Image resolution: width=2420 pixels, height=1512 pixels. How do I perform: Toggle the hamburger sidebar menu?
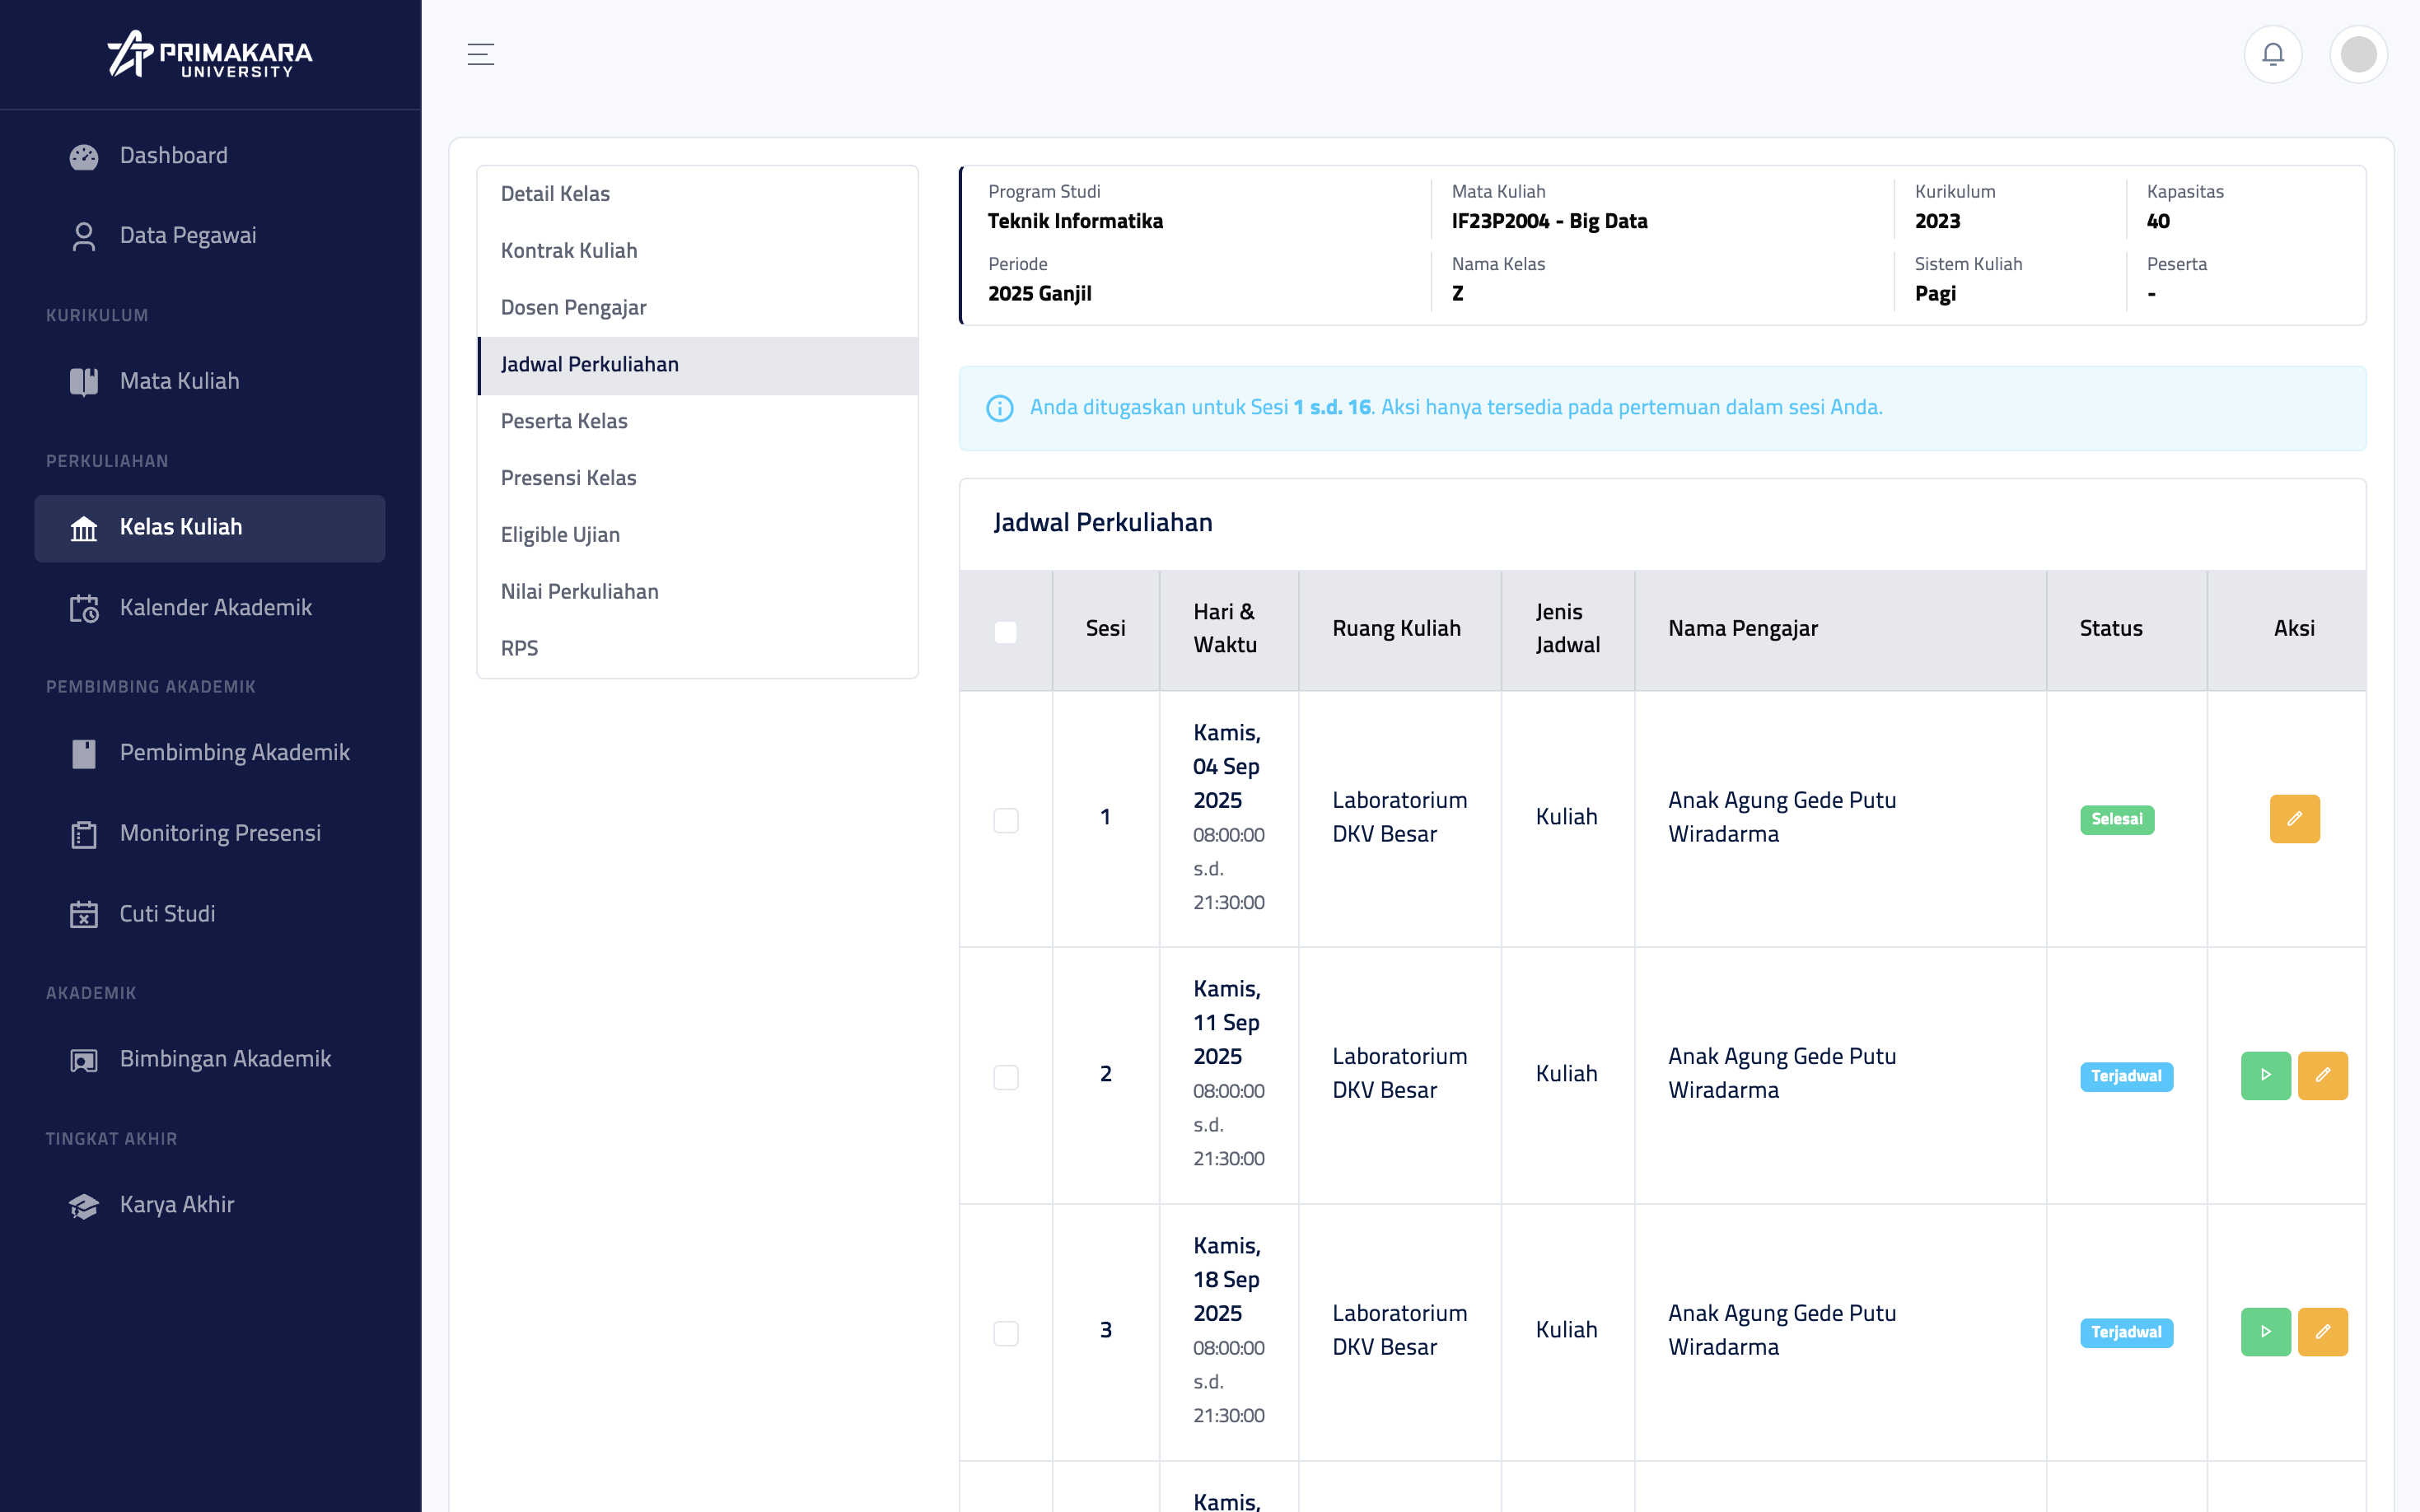click(x=481, y=54)
